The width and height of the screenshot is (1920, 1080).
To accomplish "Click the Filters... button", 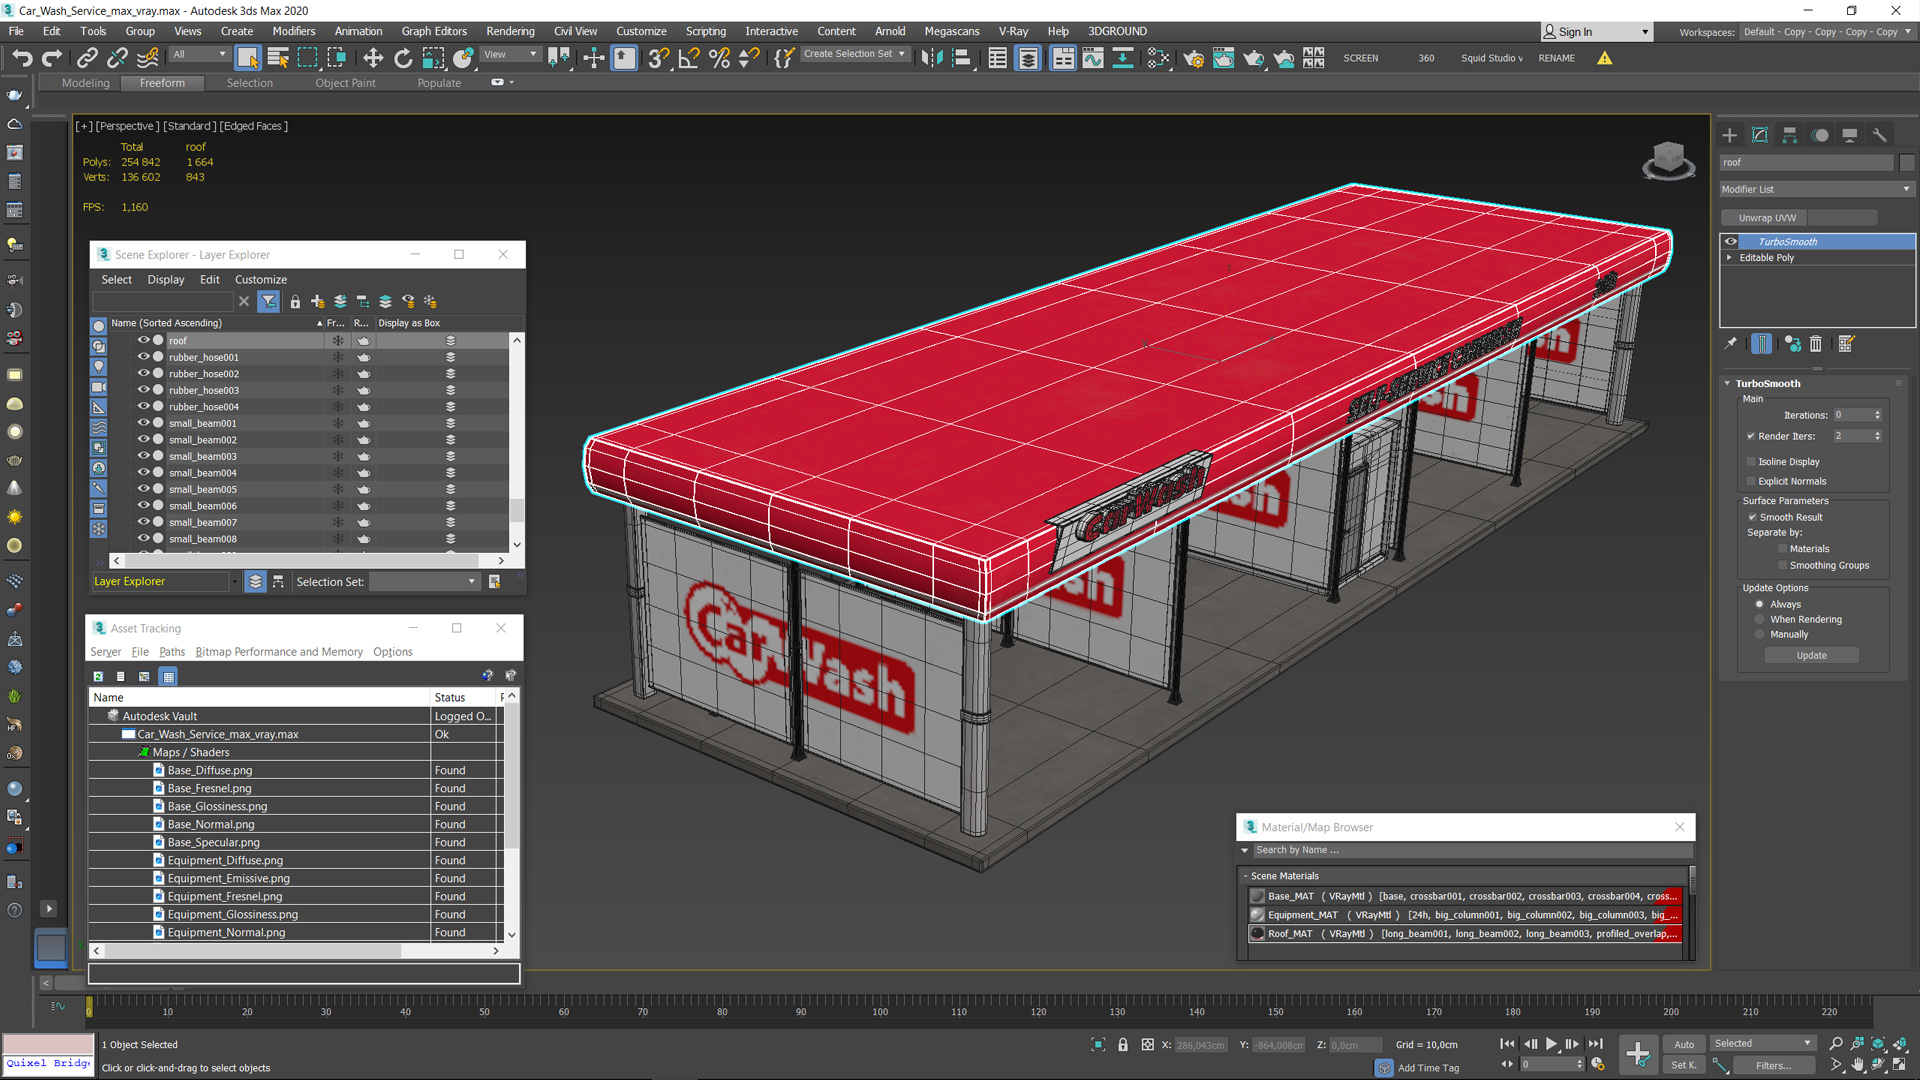I will pyautogui.click(x=1773, y=1066).
